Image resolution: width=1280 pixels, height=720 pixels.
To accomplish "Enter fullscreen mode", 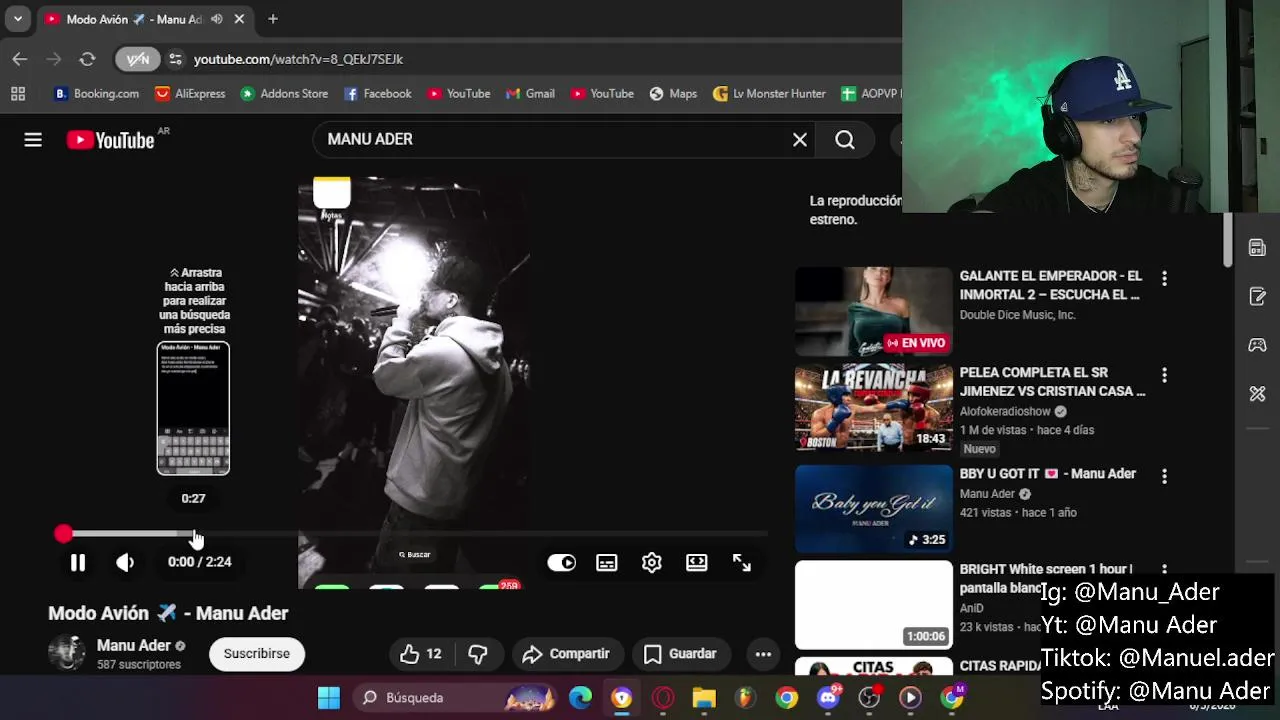I will tap(742, 563).
